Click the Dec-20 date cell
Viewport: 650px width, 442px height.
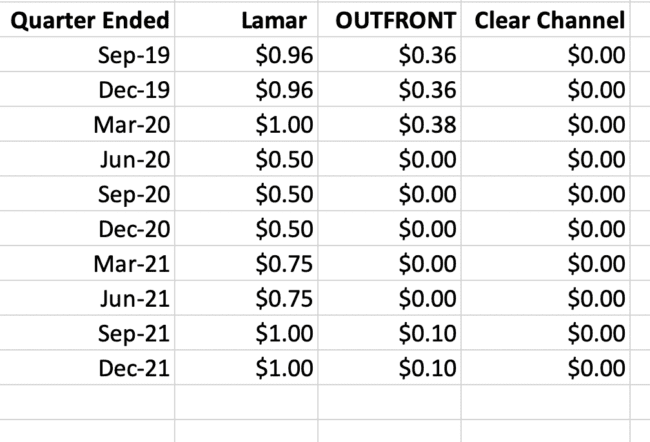pyautogui.click(x=134, y=229)
